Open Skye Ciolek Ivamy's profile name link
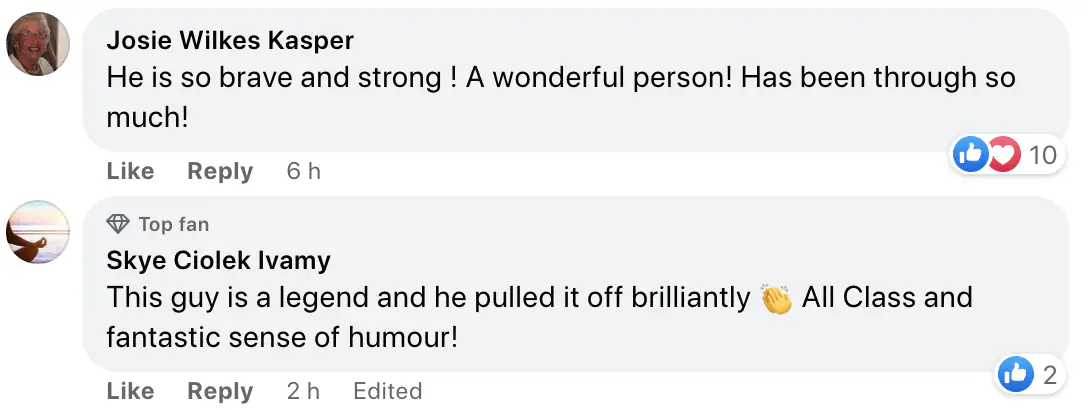Viewport: 1090px width, 410px height. click(219, 261)
